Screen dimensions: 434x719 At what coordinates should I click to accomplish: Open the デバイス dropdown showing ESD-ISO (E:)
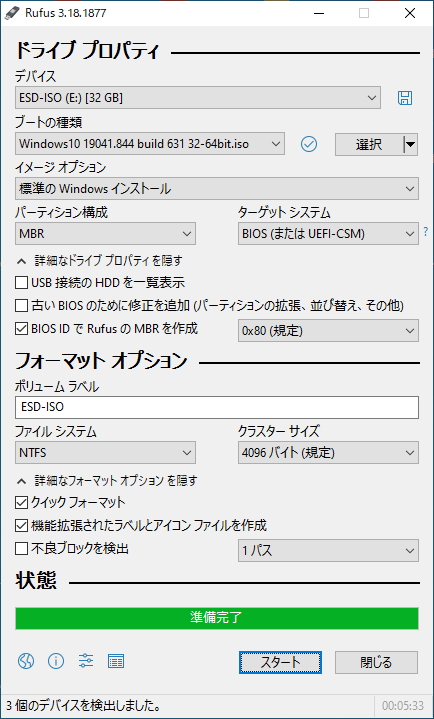click(x=198, y=98)
